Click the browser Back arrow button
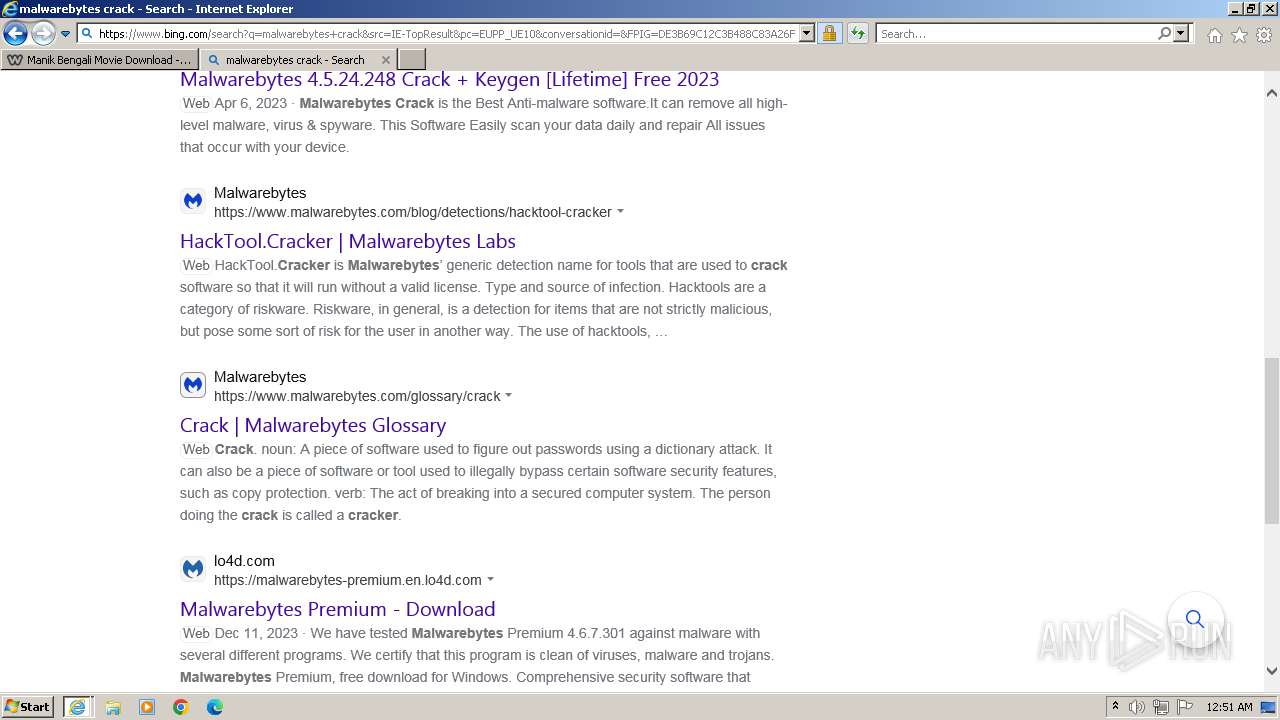The height and width of the screenshot is (720, 1280). pos(15,33)
